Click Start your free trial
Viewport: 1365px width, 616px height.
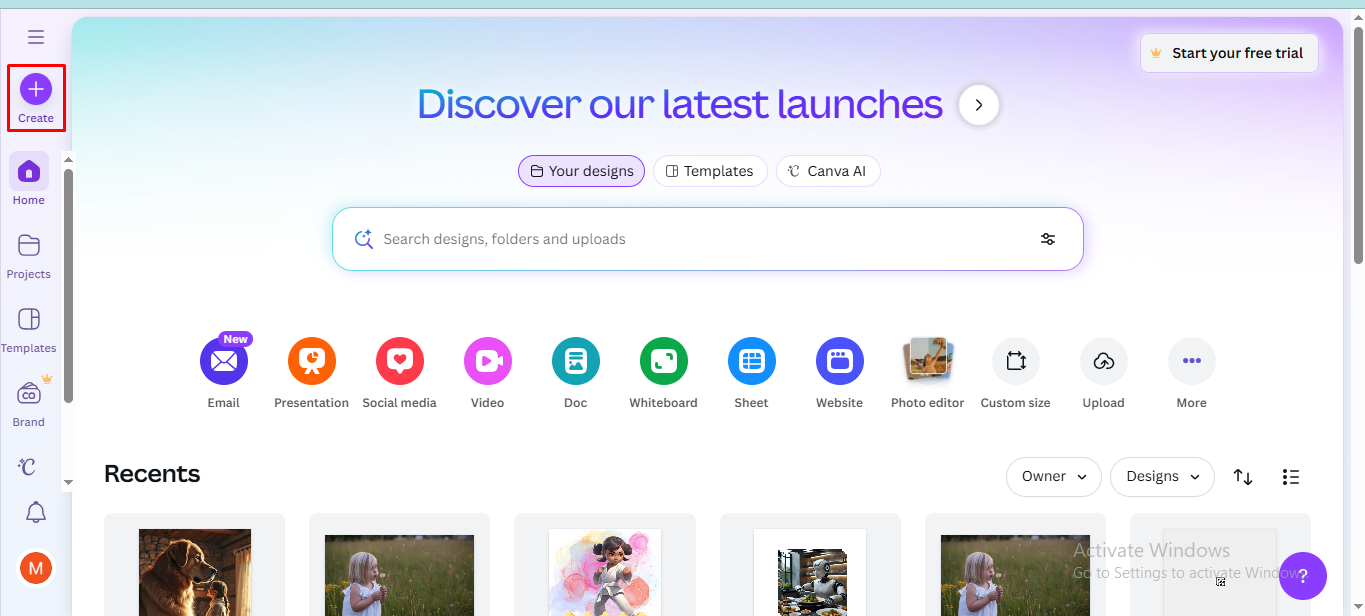click(x=1229, y=52)
